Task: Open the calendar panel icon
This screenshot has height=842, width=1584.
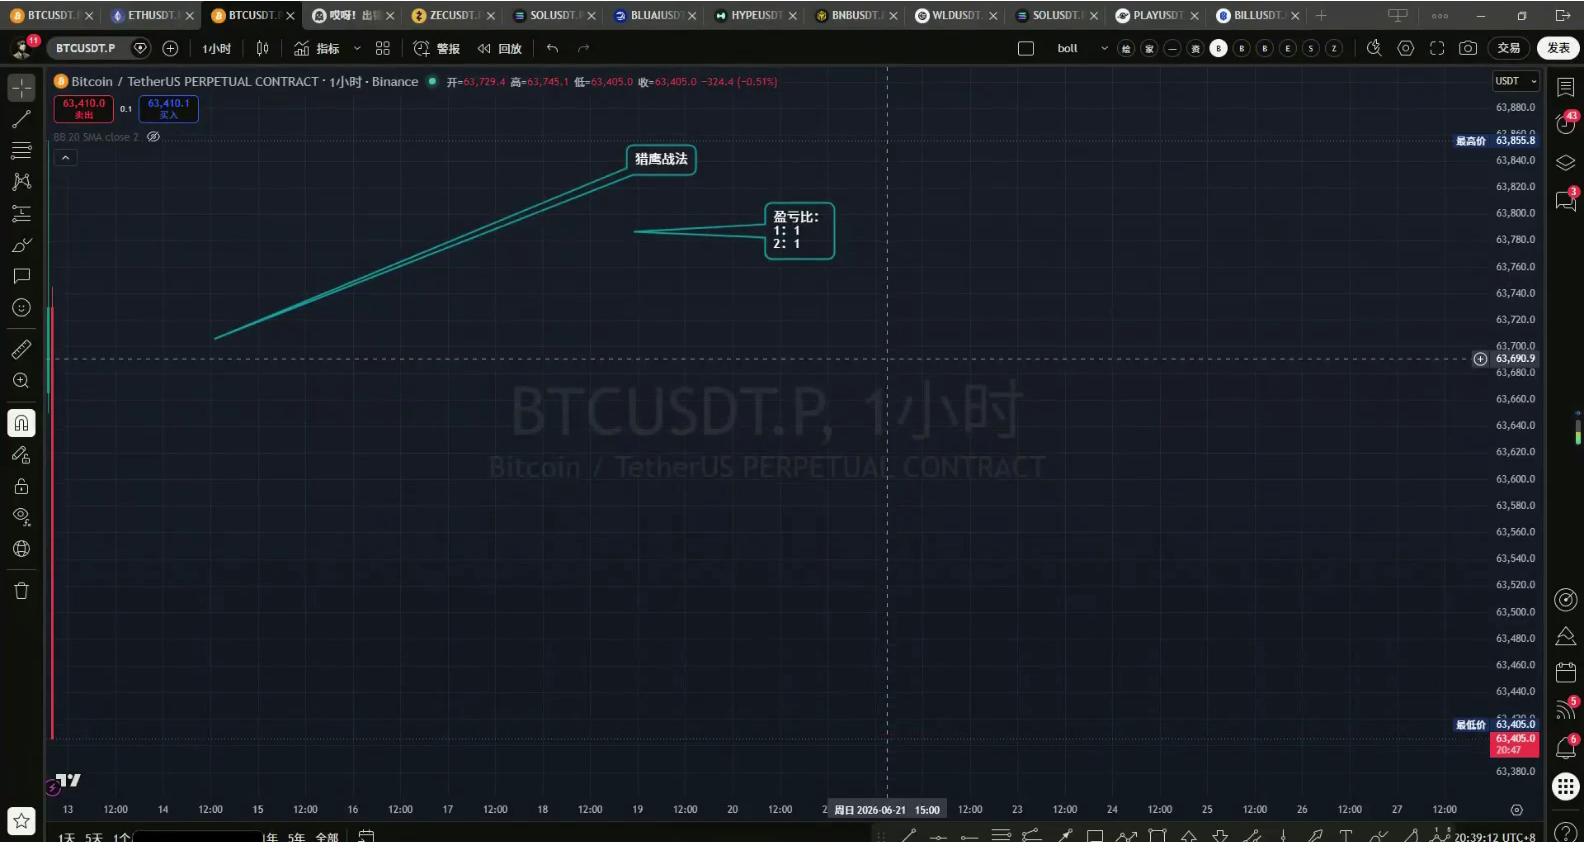Action: [x=1565, y=672]
